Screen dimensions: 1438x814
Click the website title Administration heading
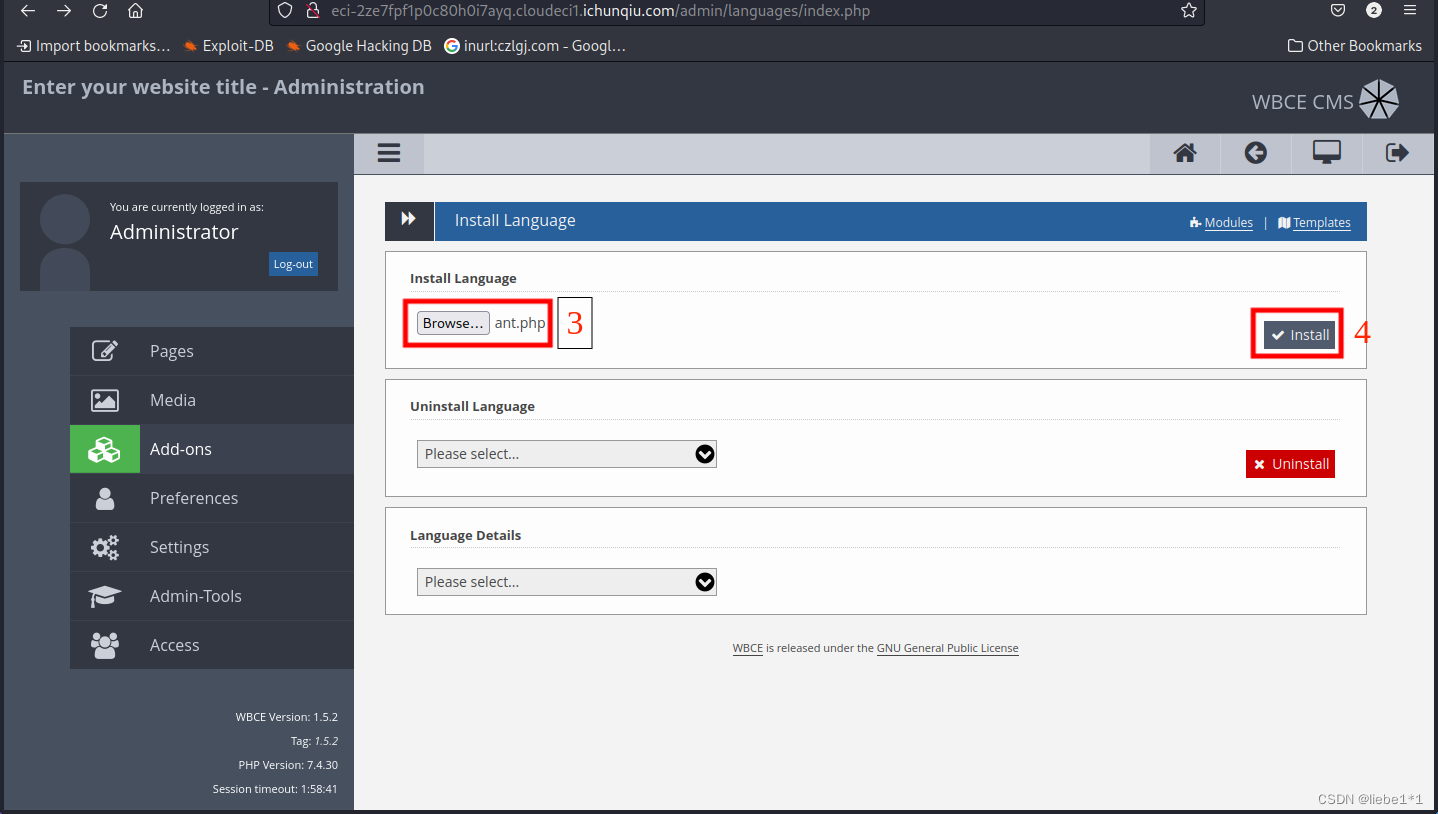pyautogui.click(x=223, y=87)
